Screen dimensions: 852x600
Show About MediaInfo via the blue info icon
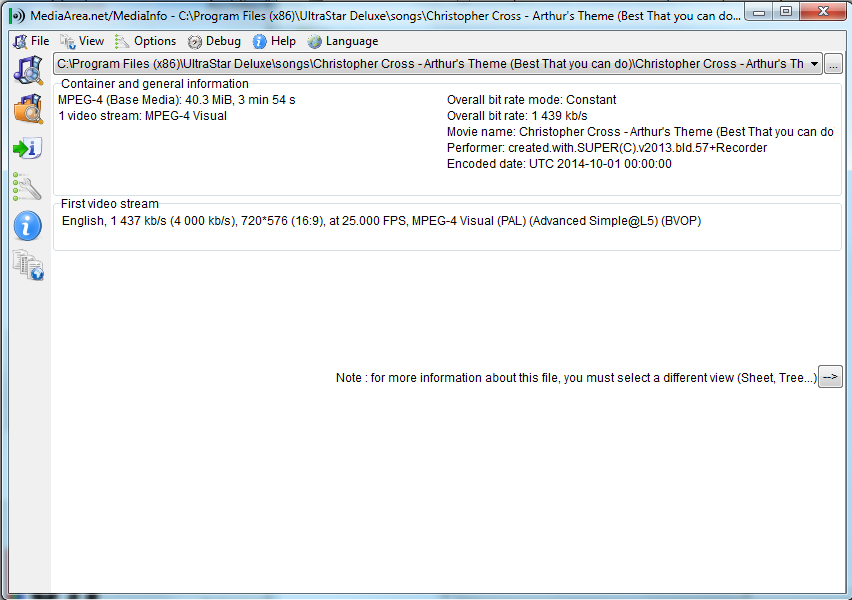pos(27,226)
